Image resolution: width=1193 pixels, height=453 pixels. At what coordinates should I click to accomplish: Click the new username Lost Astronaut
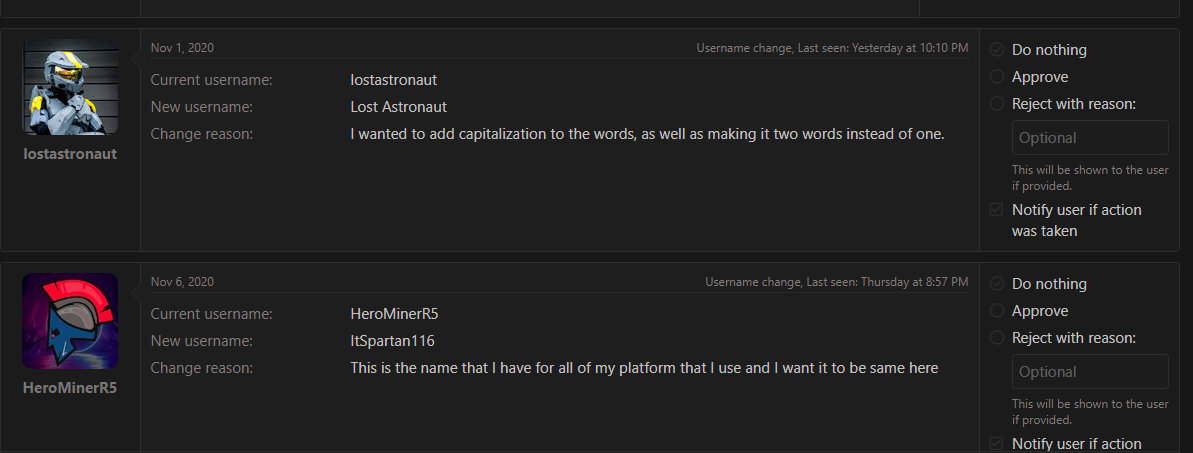pos(398,107)
